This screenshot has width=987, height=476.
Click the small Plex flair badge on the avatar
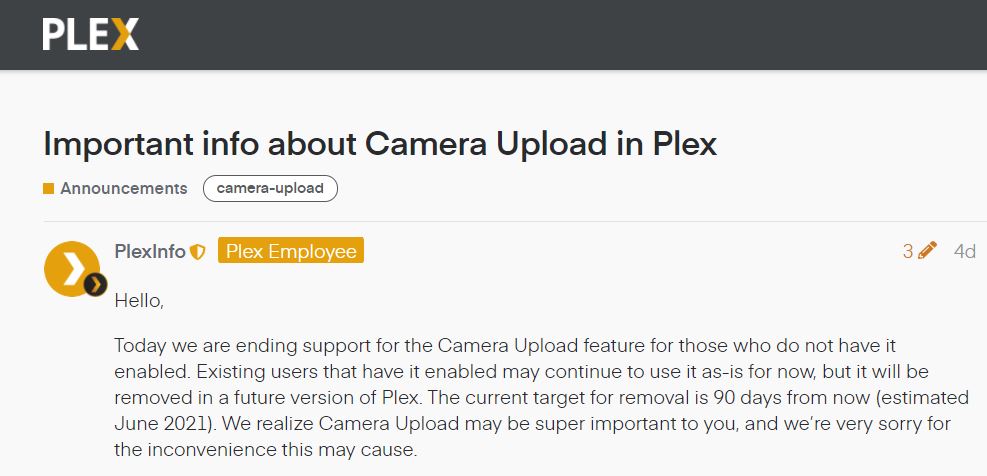[x=95, y=285]
